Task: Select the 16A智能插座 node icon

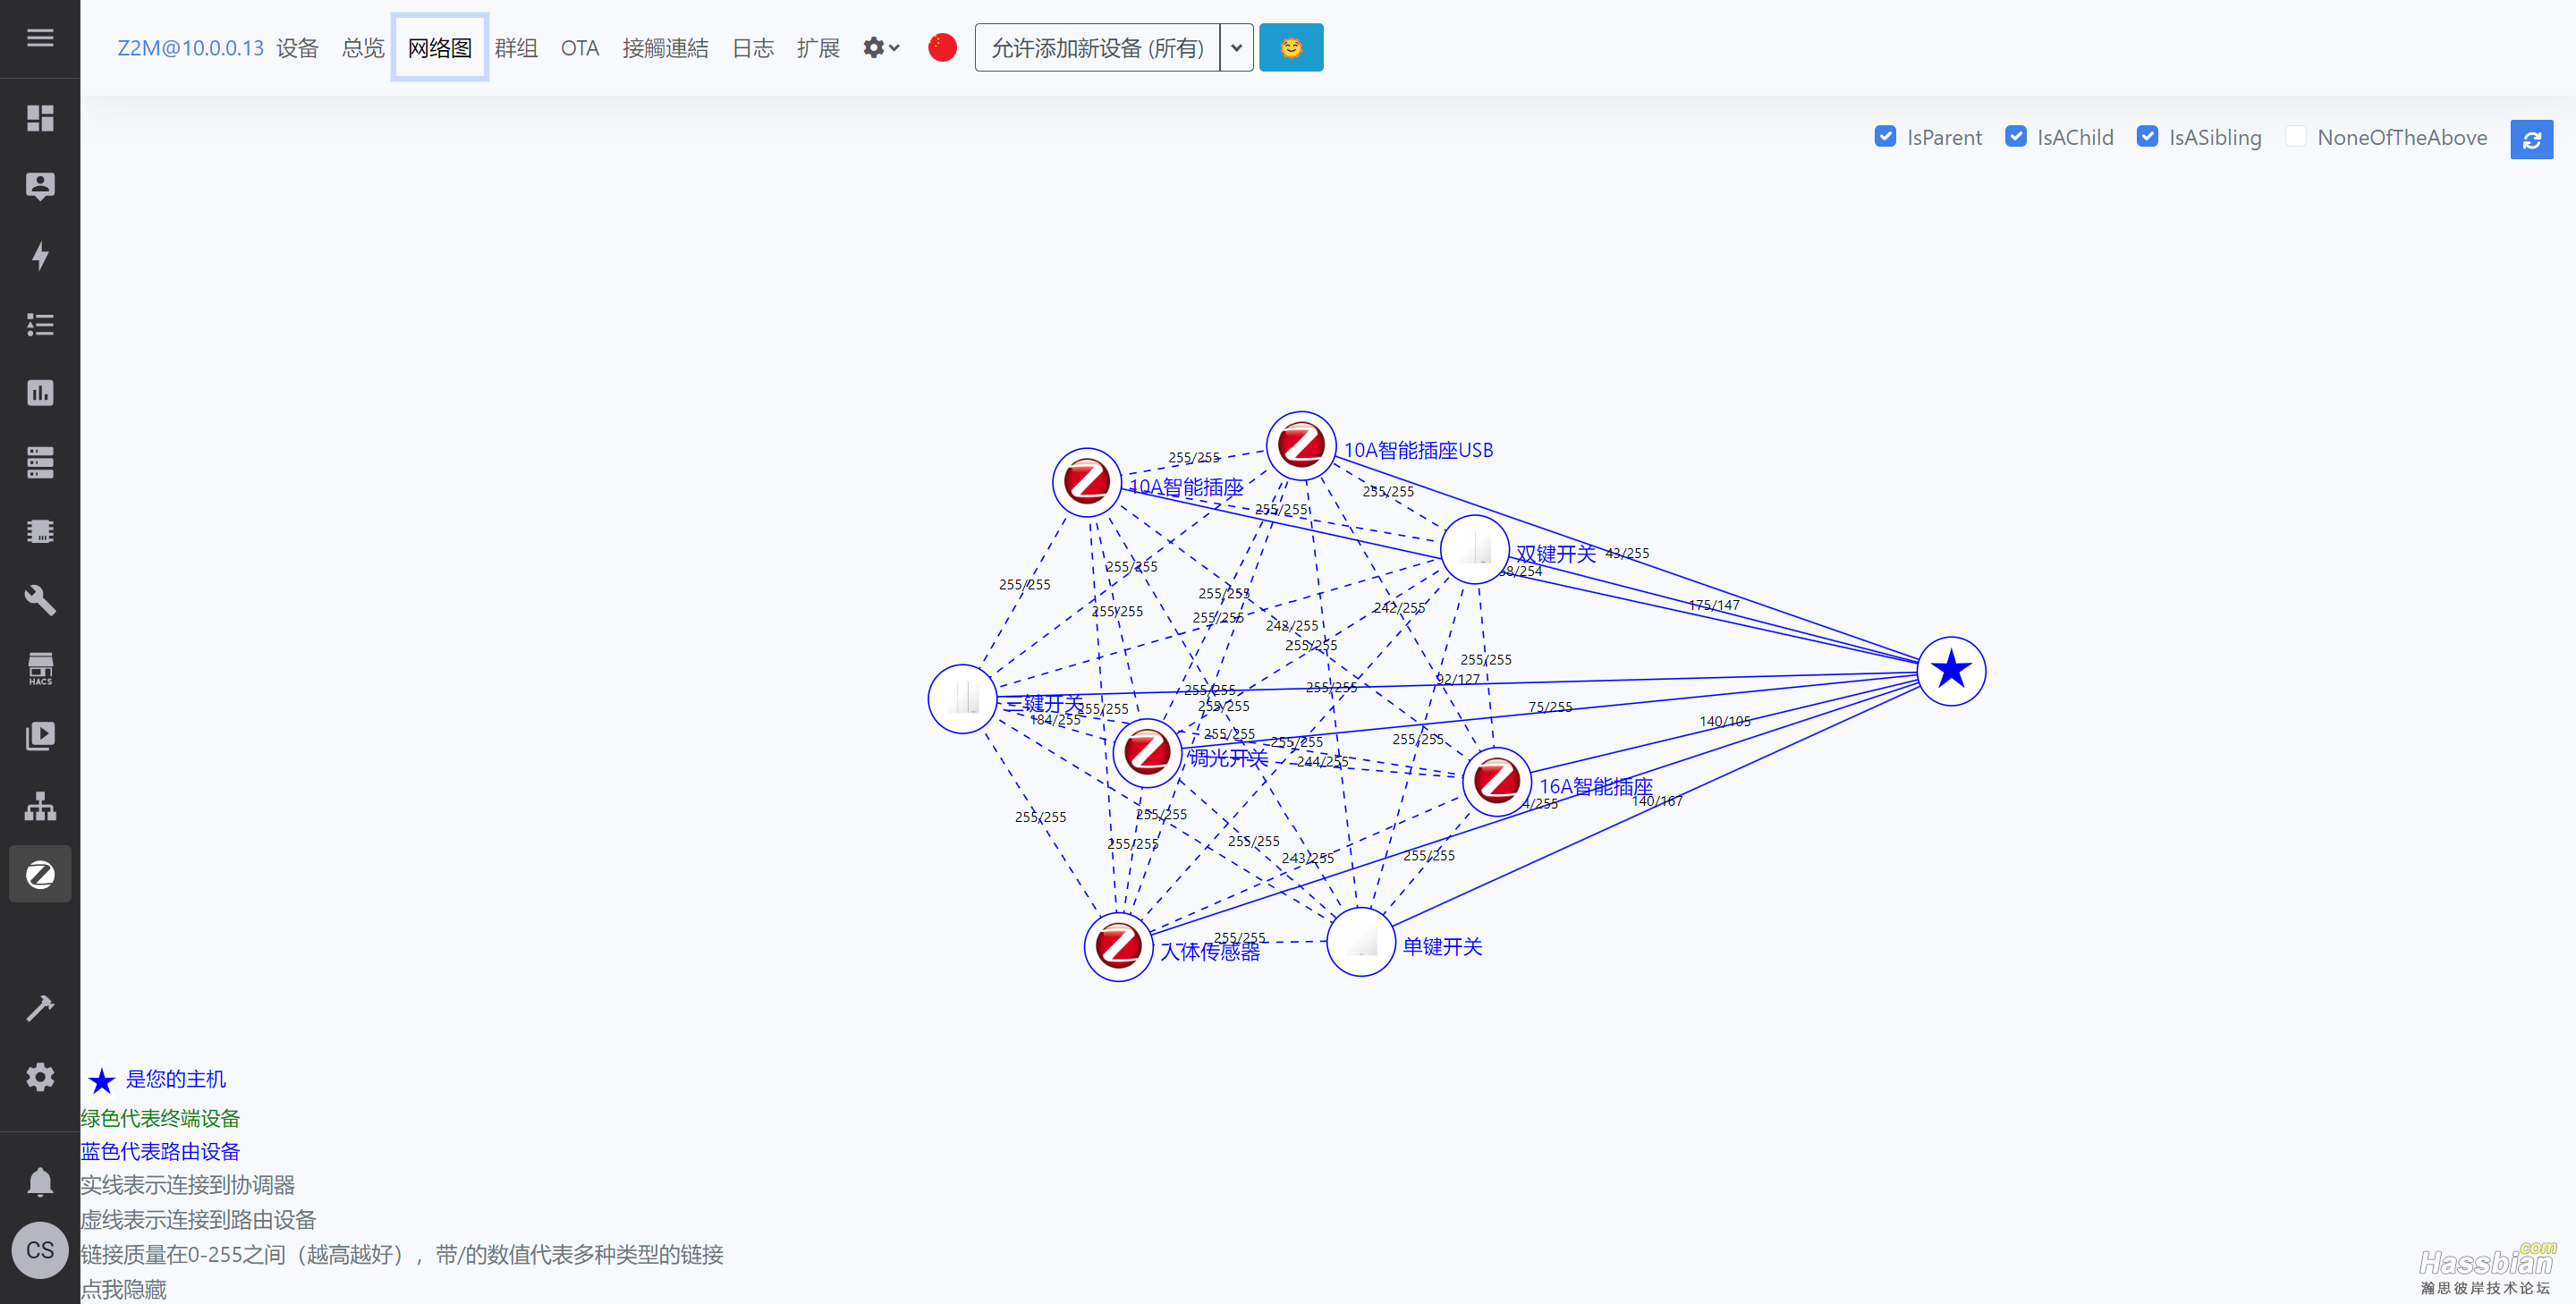Action: coord(1497,781)
